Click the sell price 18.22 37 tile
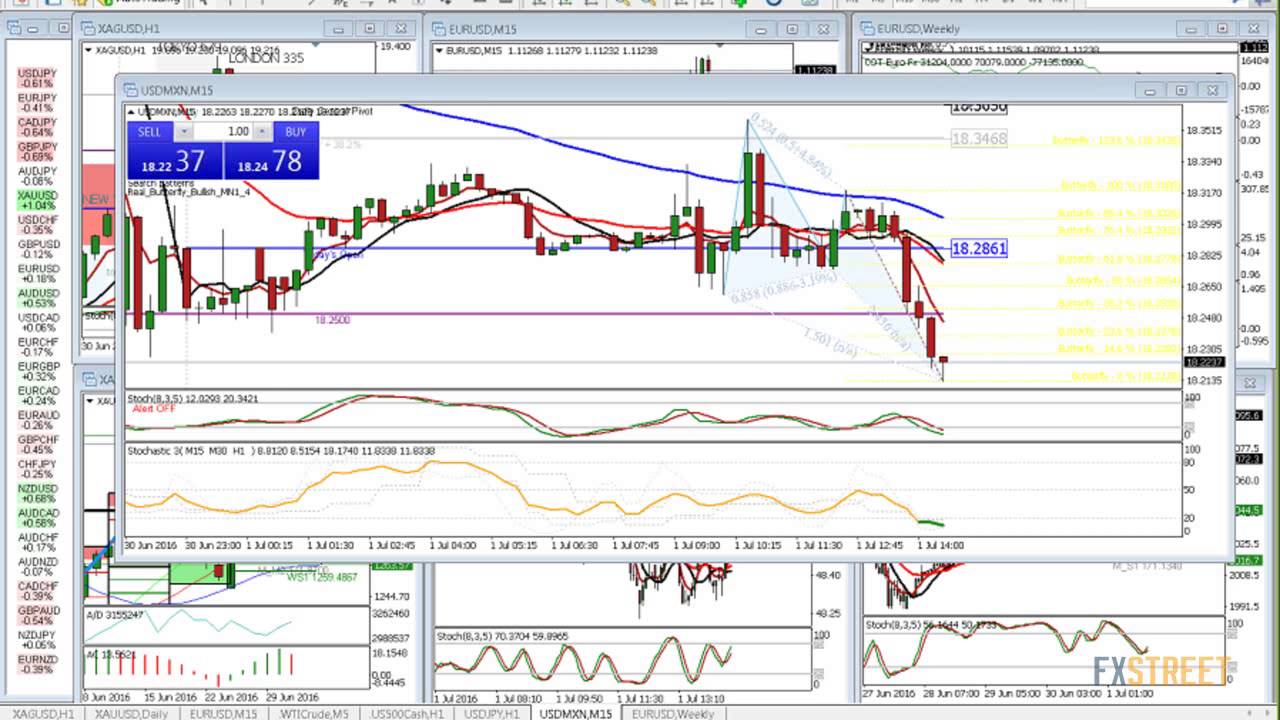Image resolution: width=1280 pixels, height=720 pixels. [174, 161]
